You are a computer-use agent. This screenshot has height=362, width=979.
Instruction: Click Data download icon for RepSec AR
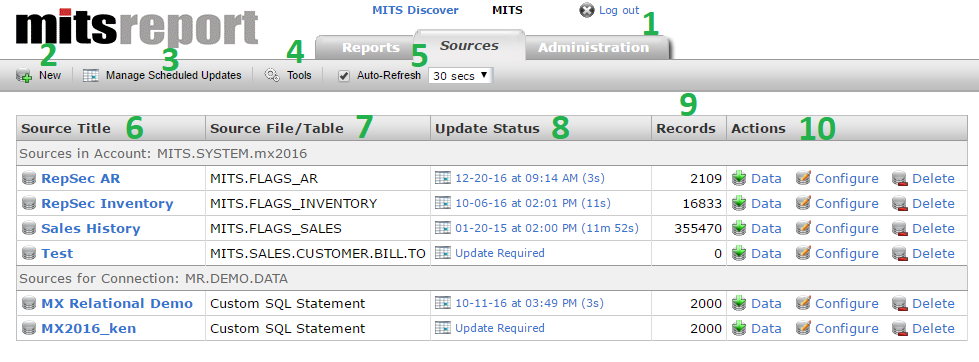pos(739,179)
